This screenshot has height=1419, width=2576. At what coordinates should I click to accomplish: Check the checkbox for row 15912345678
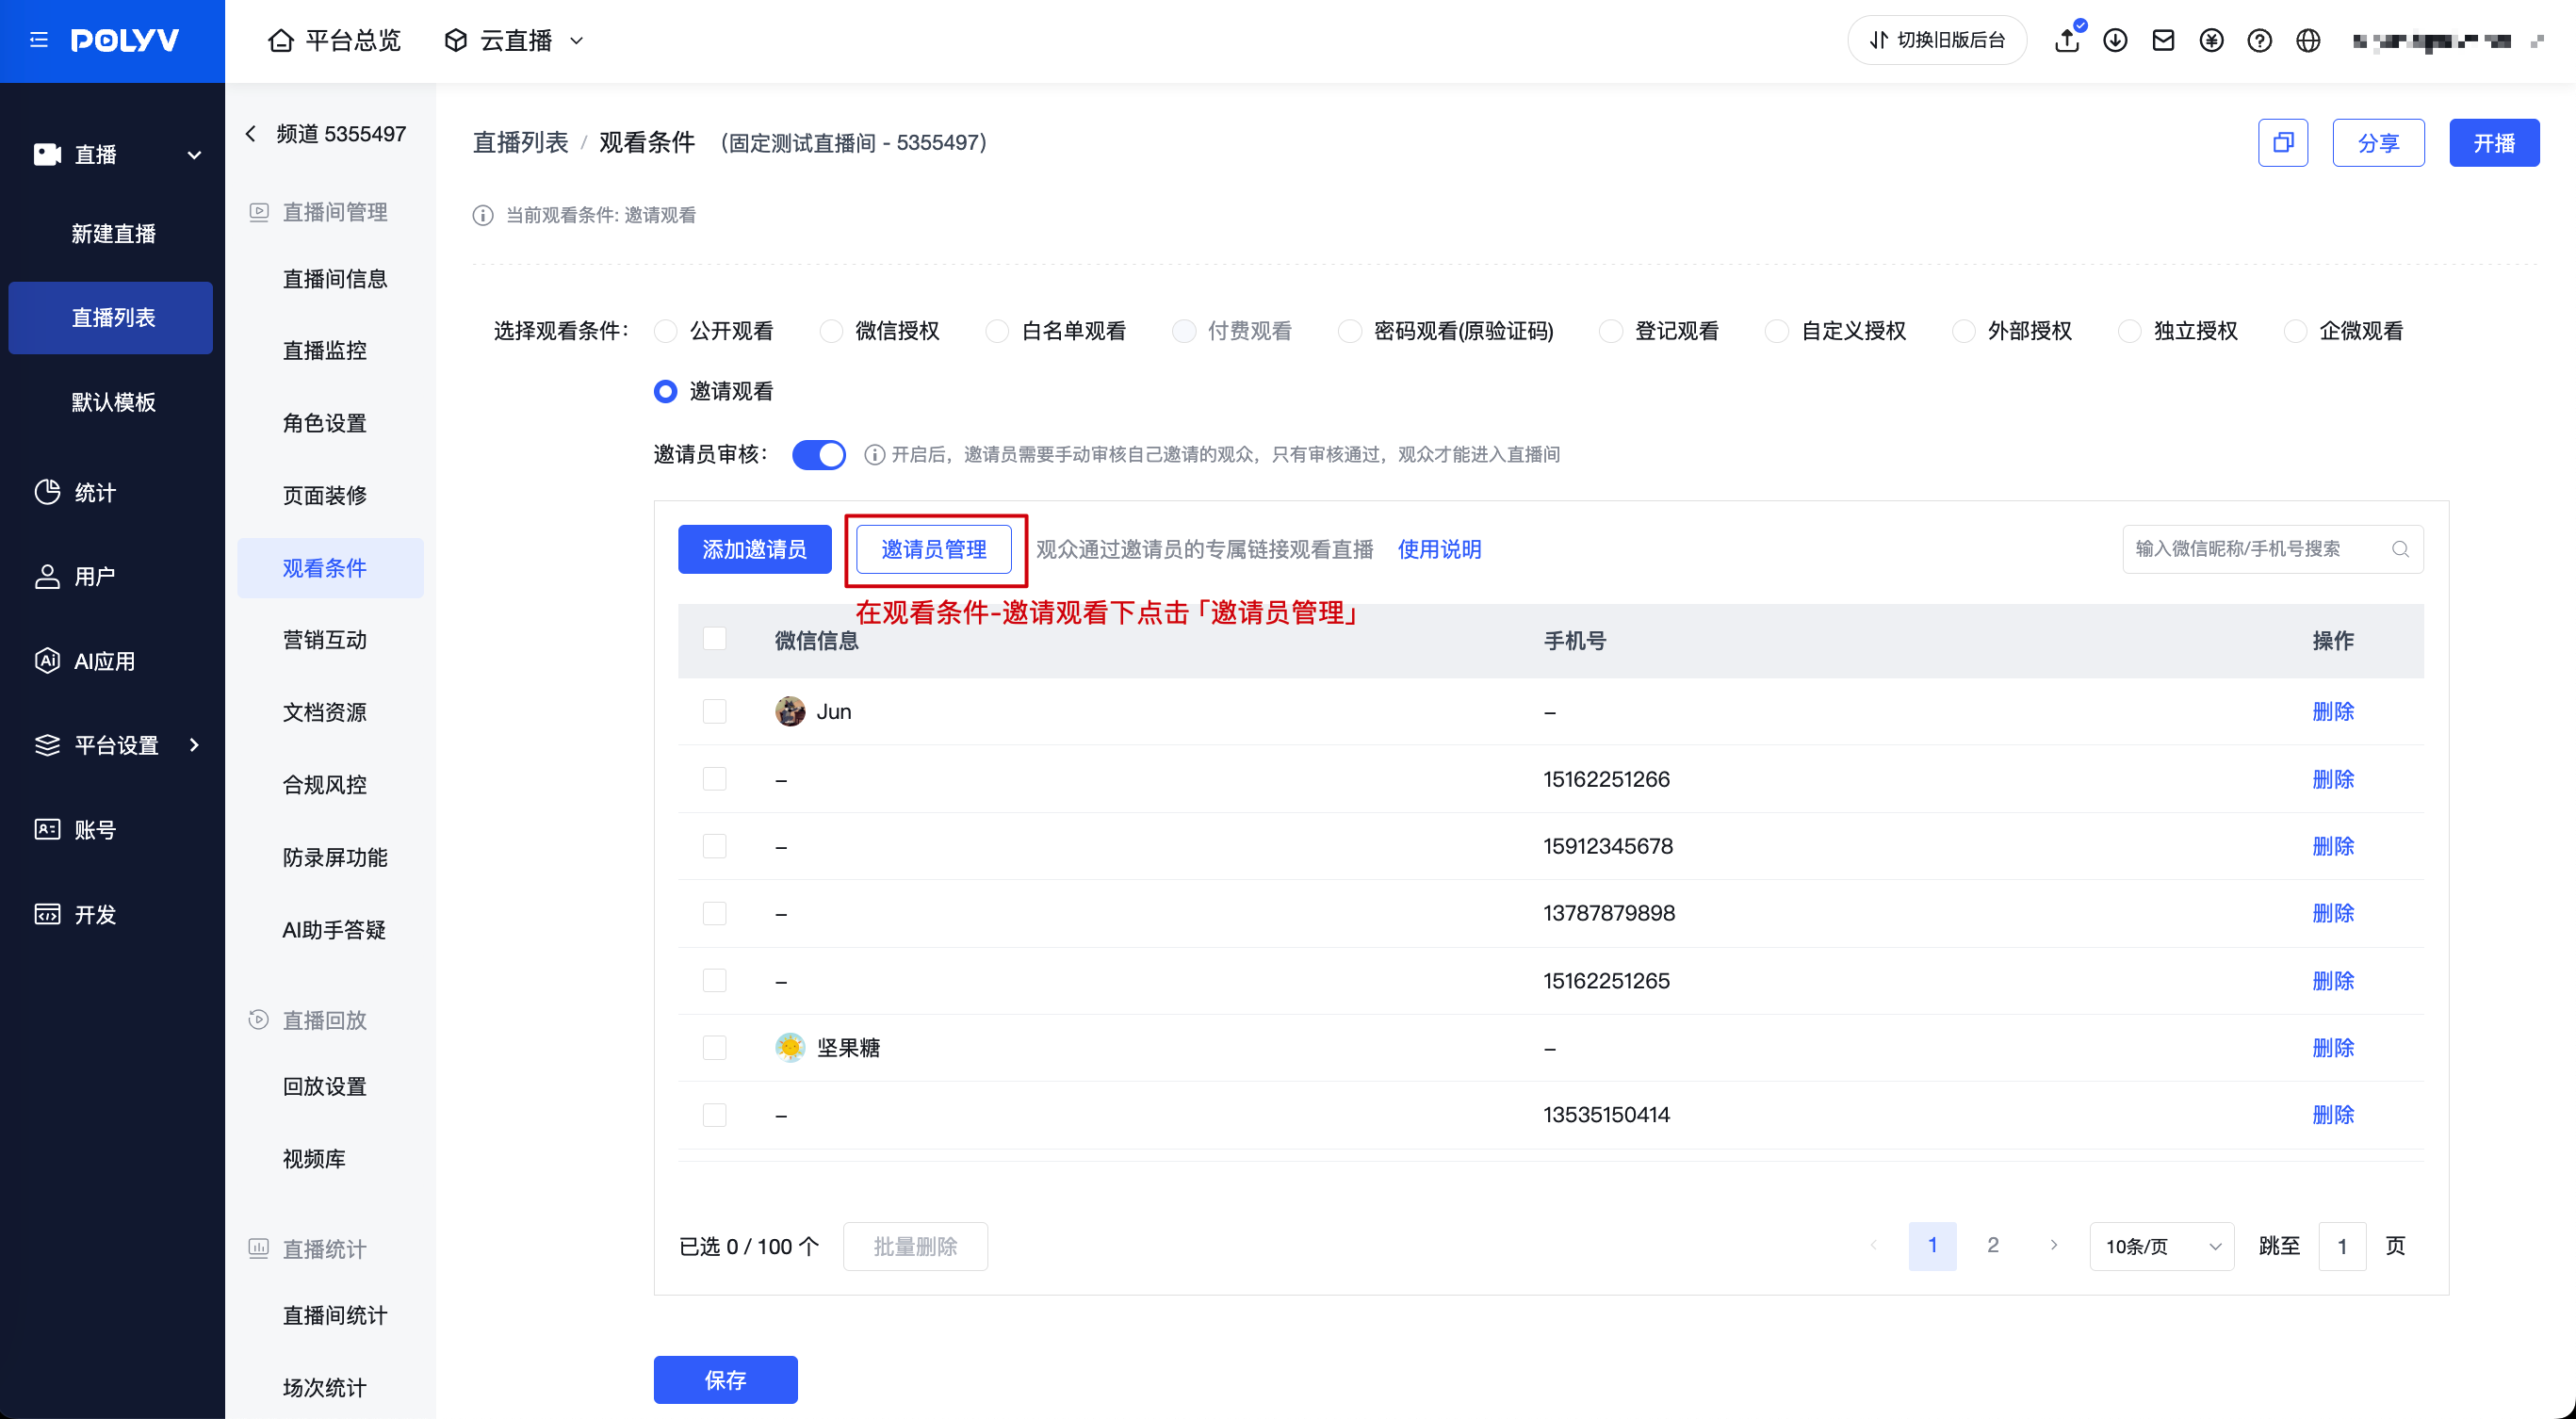coord(714,846)
